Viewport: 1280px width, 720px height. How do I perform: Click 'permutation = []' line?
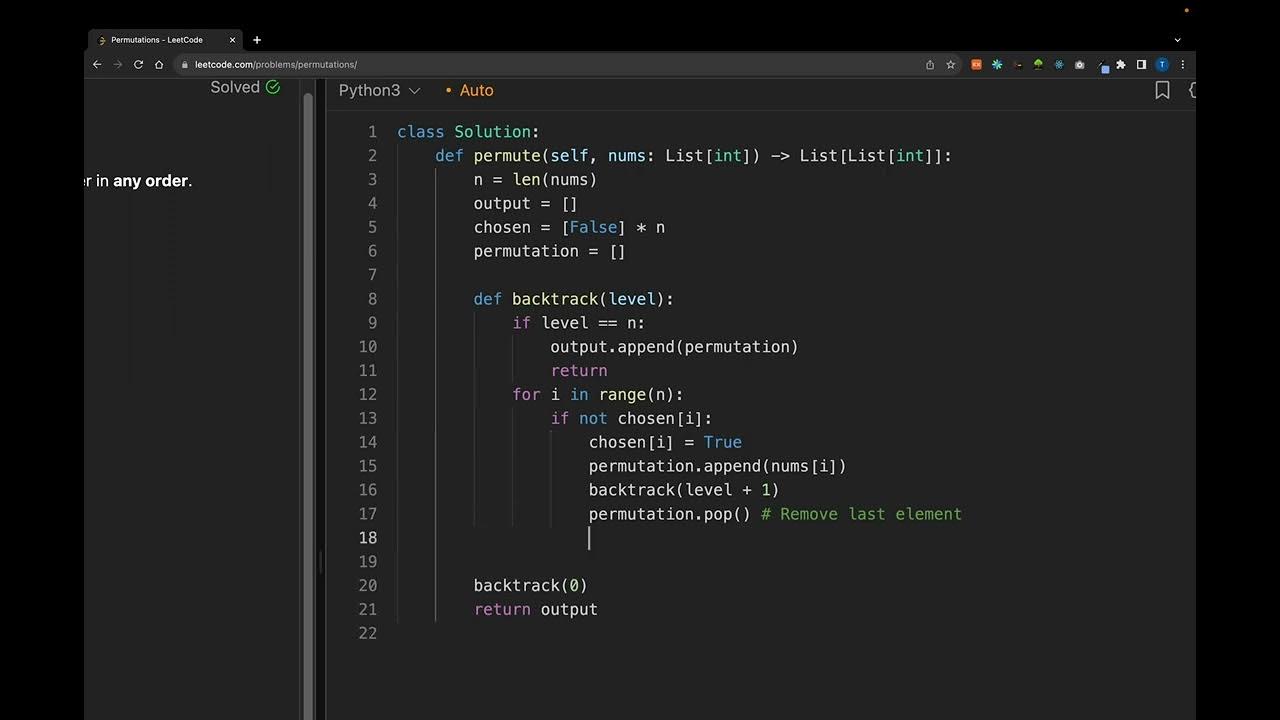tap(550, 252)
